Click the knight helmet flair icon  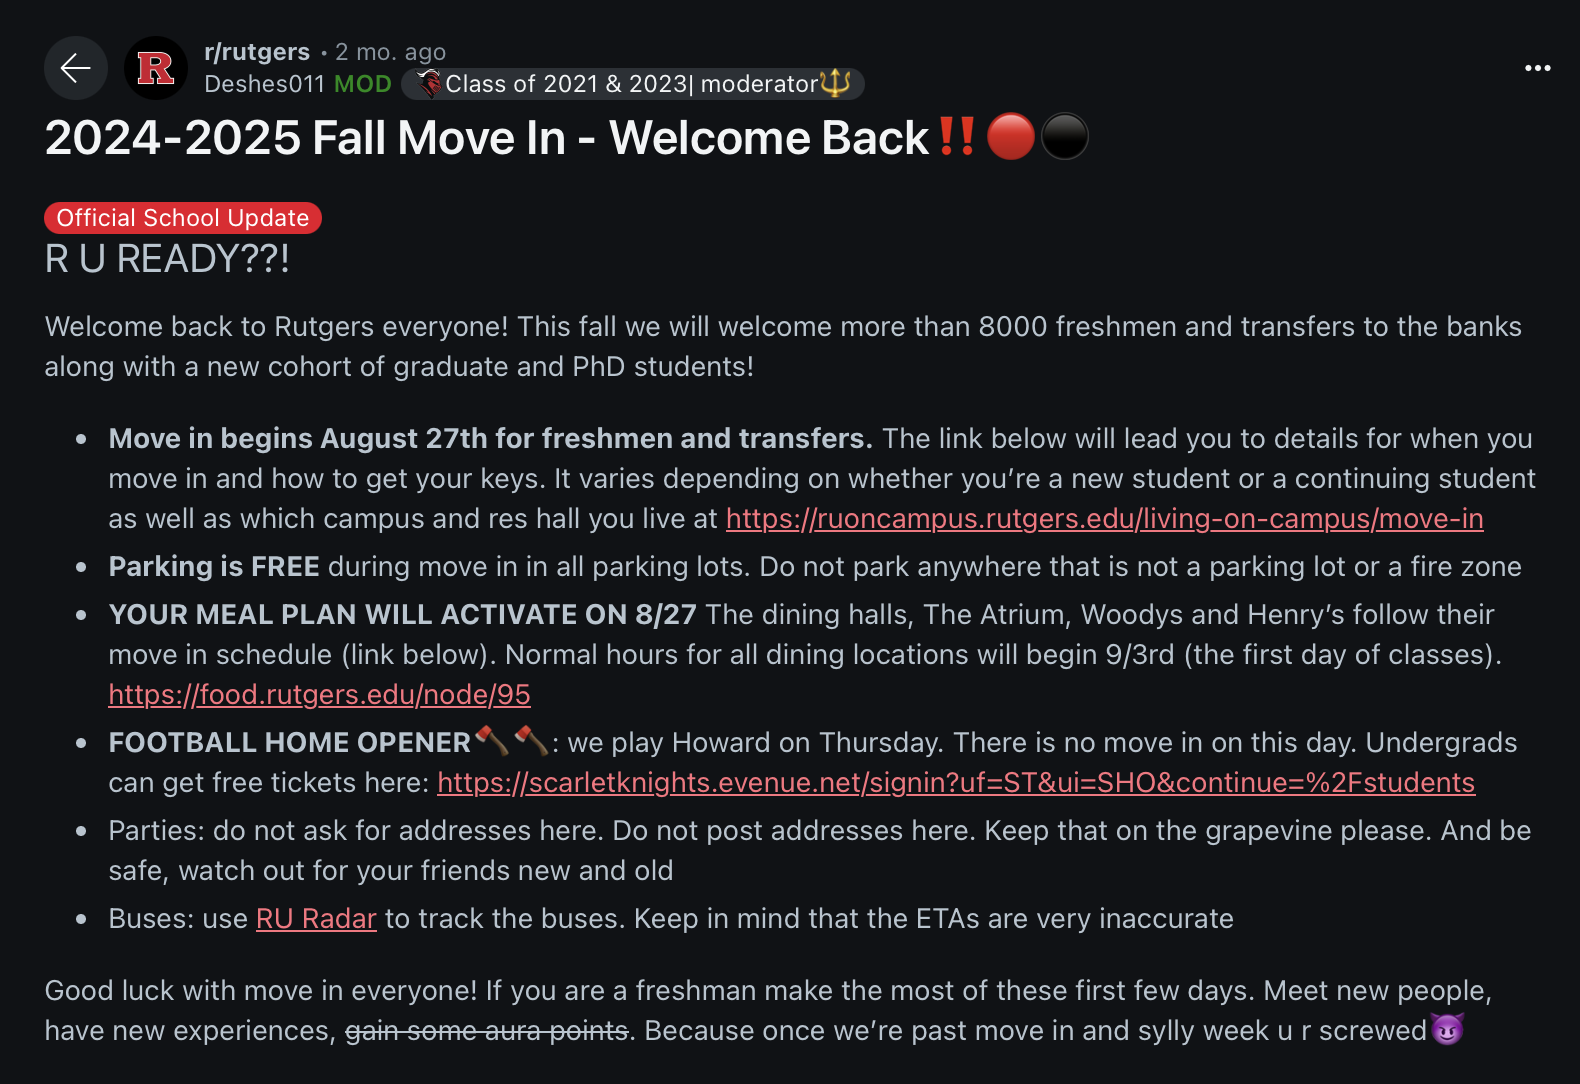click(429, 84)
